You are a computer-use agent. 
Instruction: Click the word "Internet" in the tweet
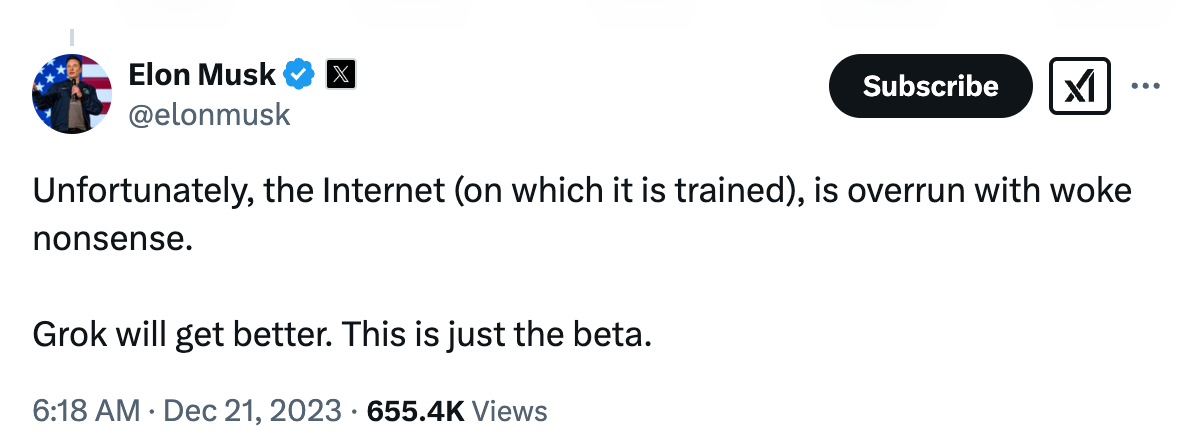click(383, 191)
